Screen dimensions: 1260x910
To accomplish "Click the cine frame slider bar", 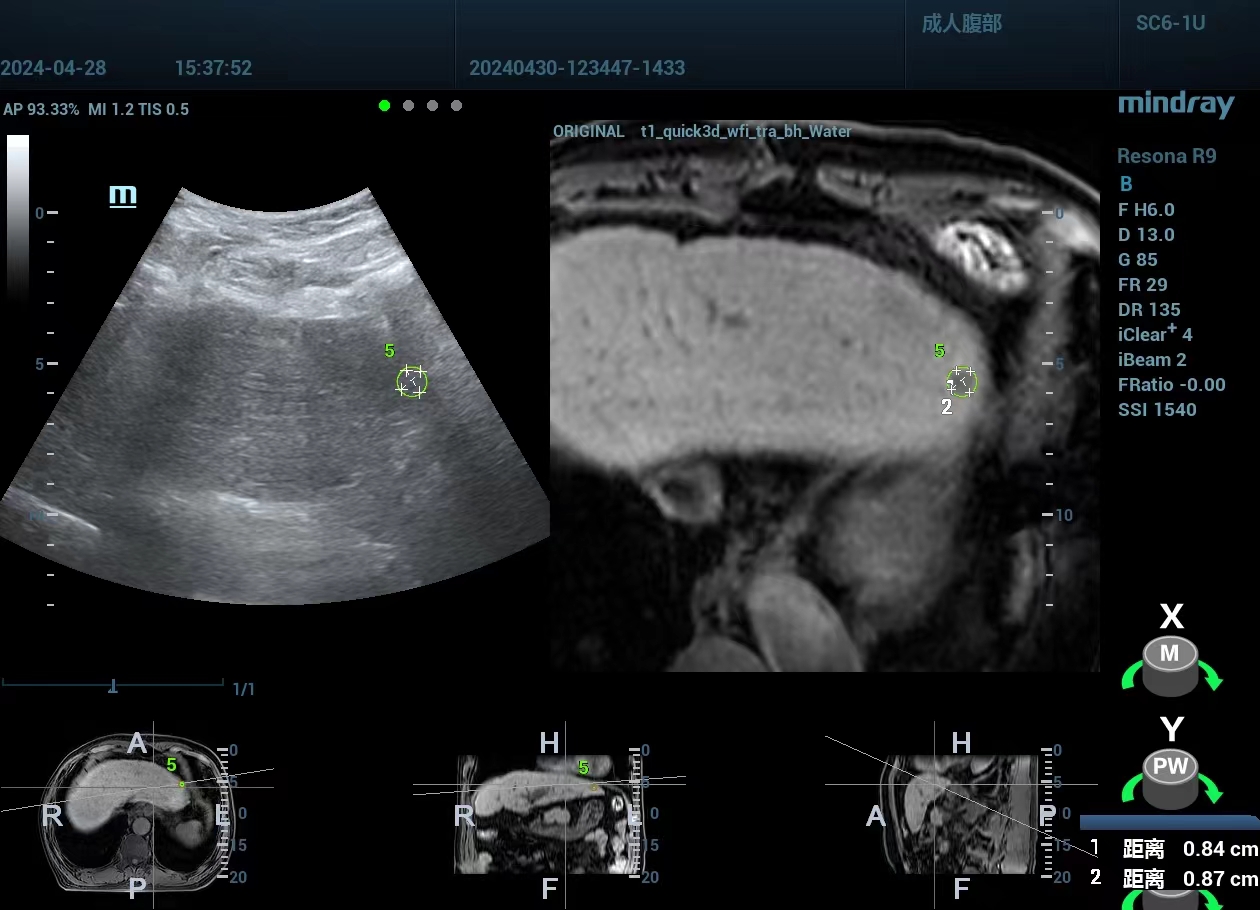I will [x=113, y=686].
